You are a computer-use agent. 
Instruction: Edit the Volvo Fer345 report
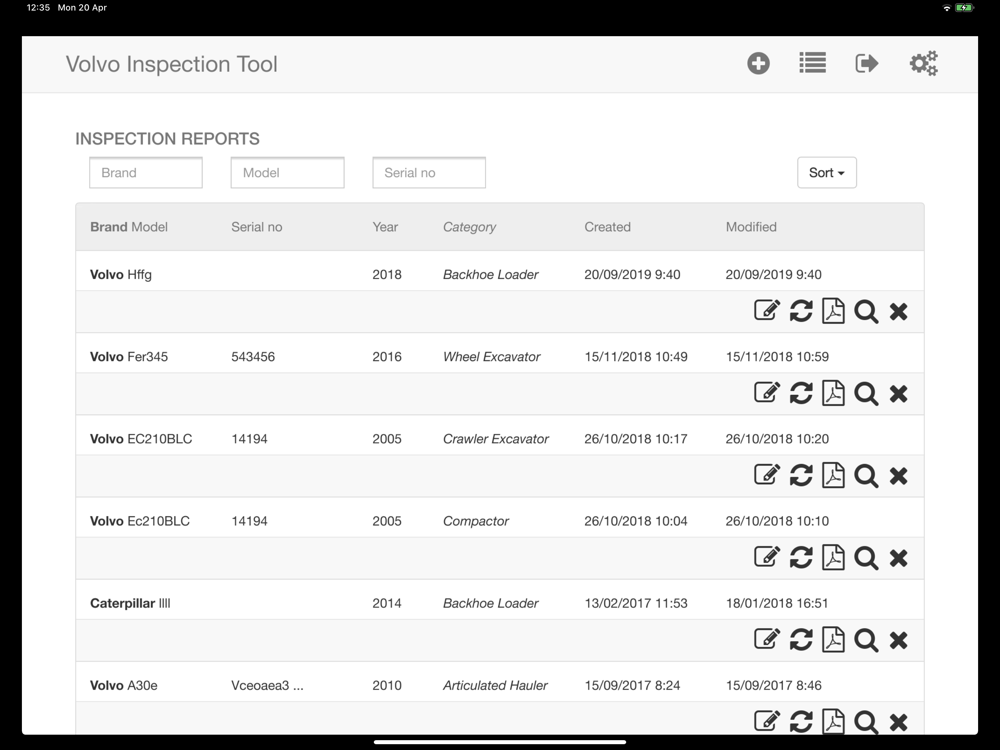(767, 393)
